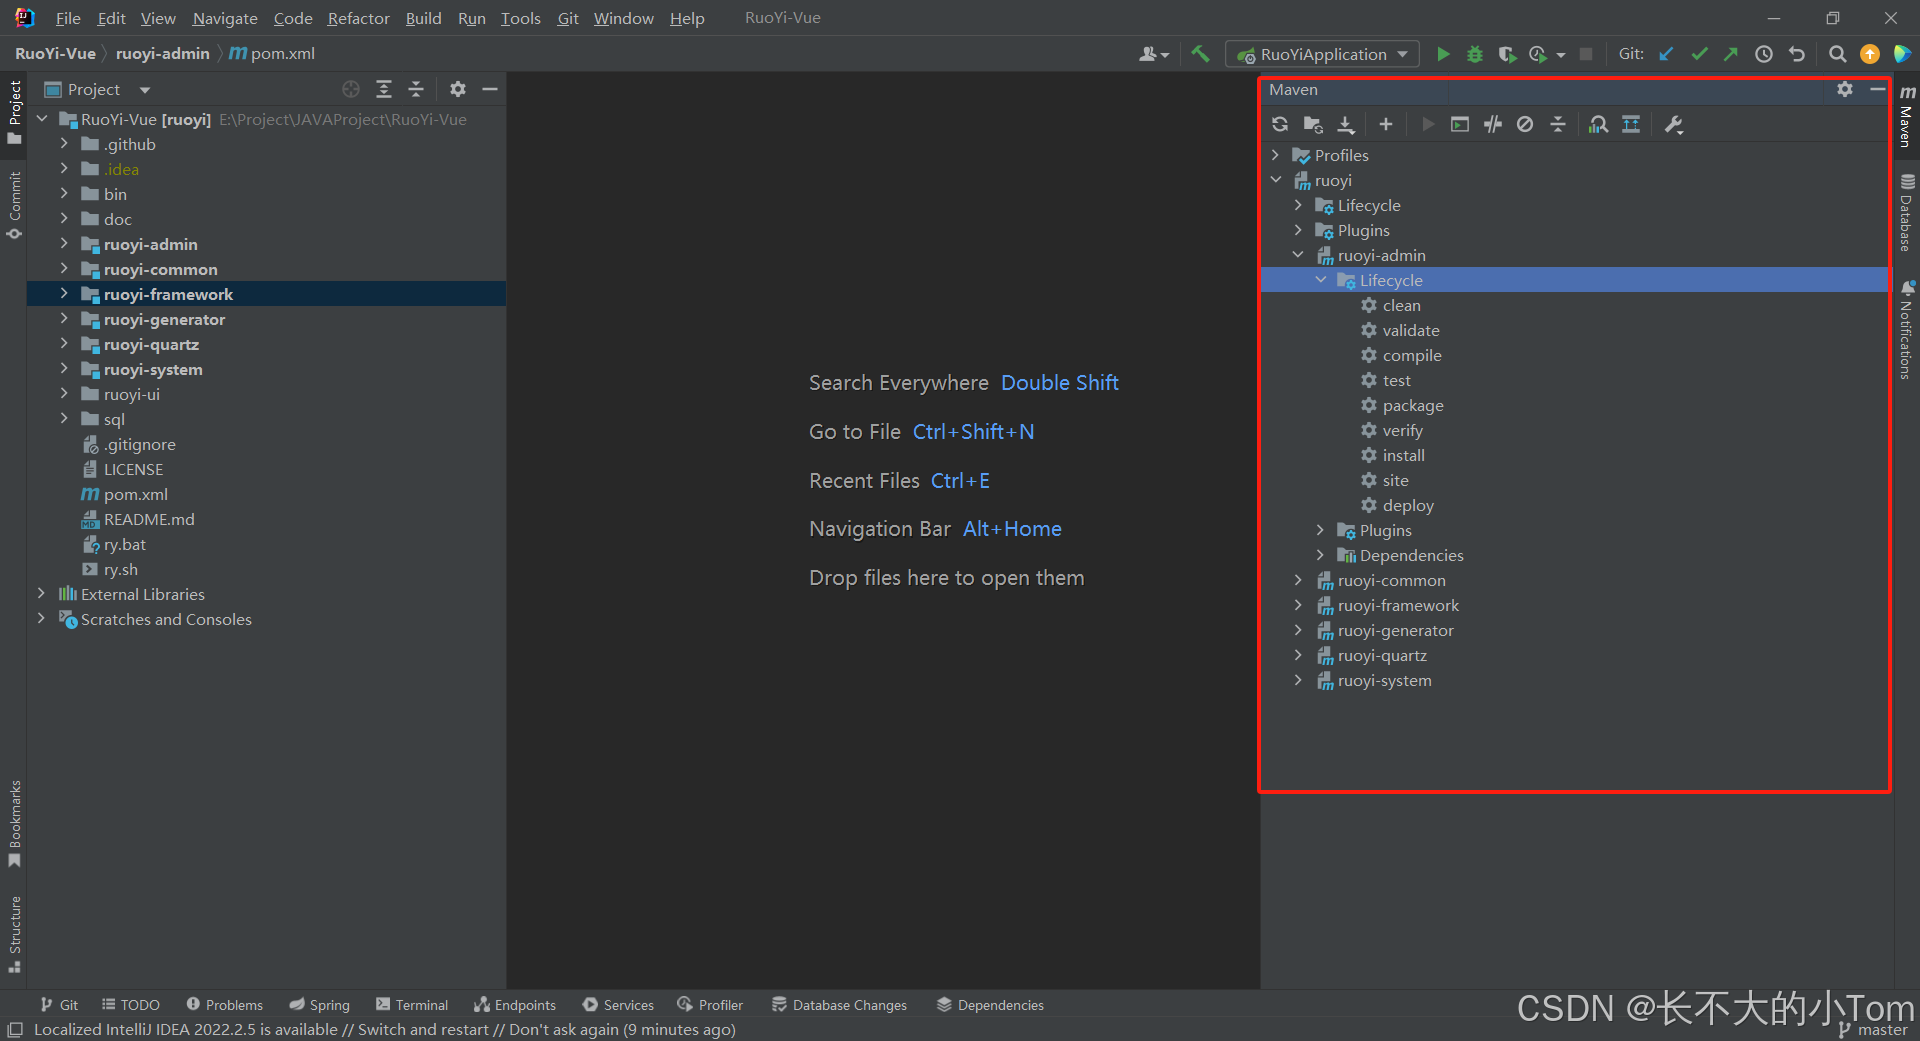The image size is (1920, 1041).
Task: Hide the Maven tool window
Action: click(x=1877, y=89)
